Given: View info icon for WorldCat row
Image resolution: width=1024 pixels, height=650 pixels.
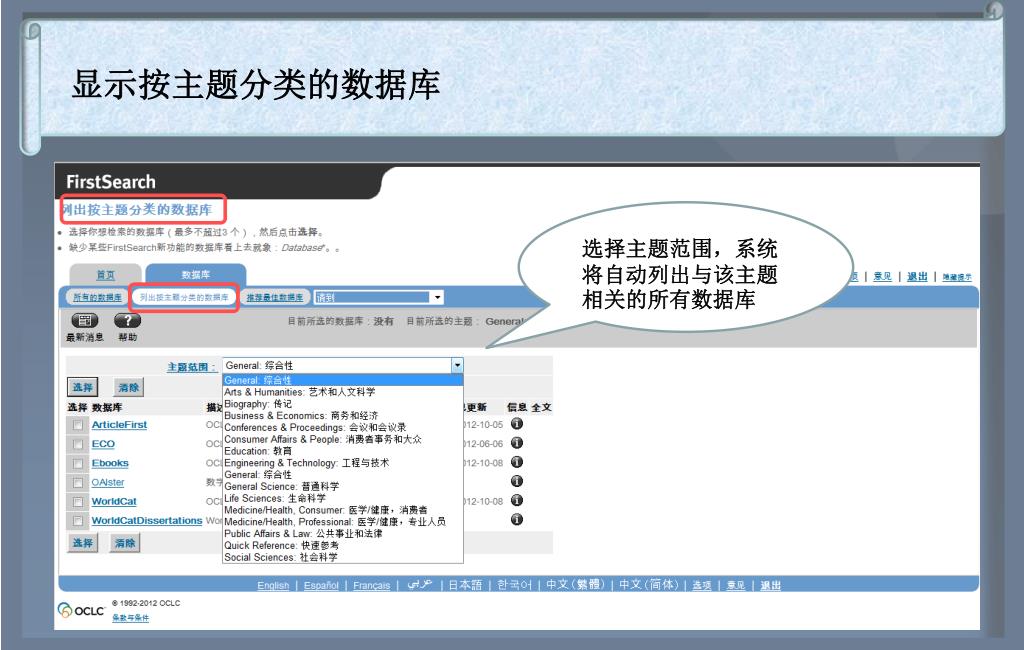Looking at the screenshot, I should 517,500.
